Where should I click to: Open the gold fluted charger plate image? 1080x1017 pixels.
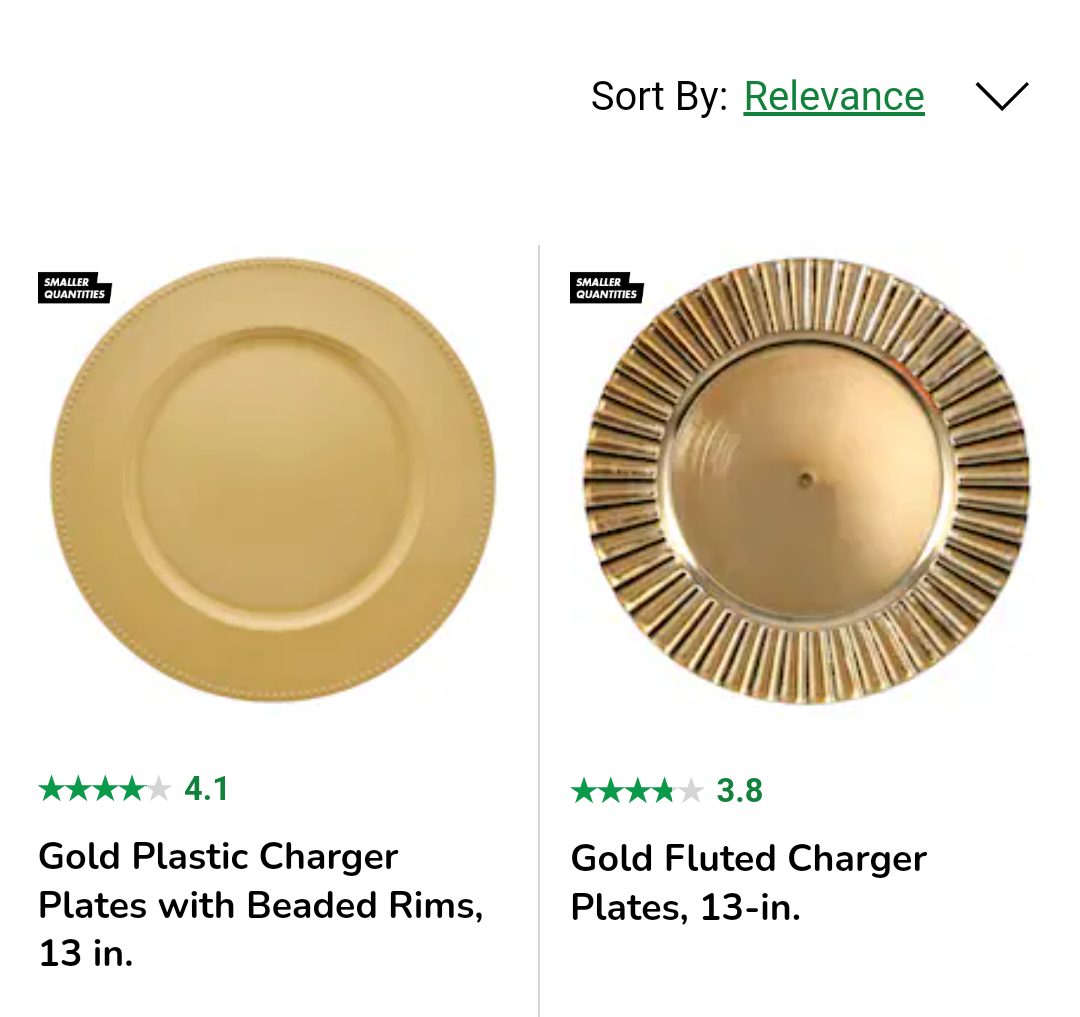(806, 482)
